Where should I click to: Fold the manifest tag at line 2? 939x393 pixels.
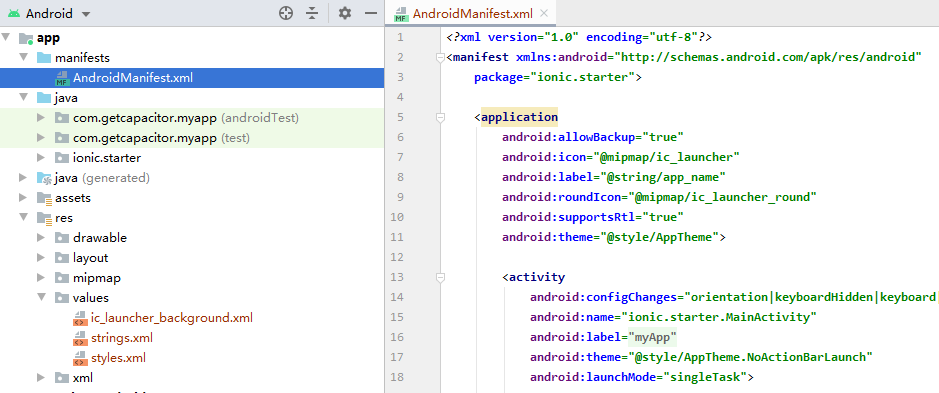(x=441, y=58)
